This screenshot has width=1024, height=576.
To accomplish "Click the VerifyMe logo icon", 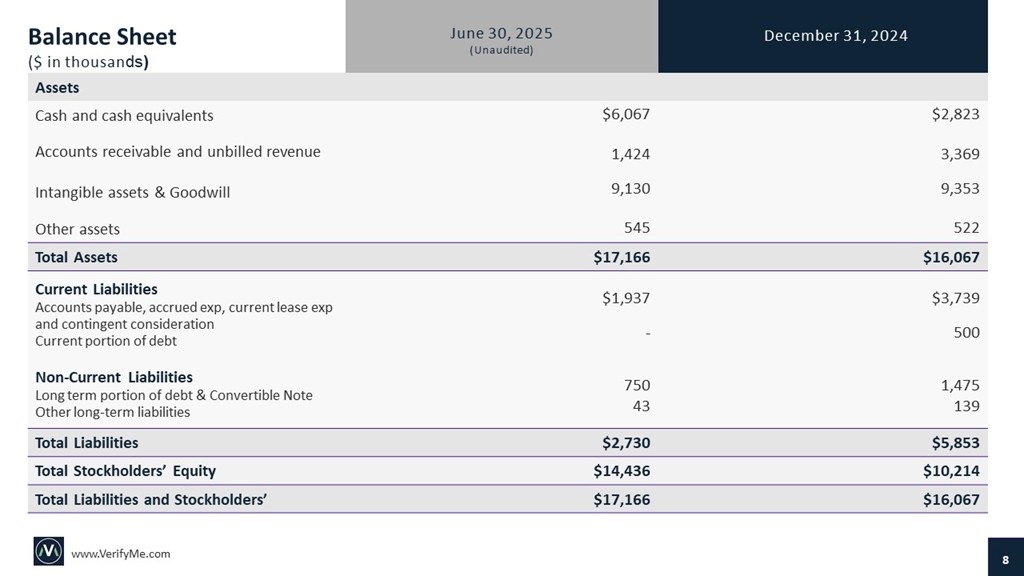I will click(49, 553).
